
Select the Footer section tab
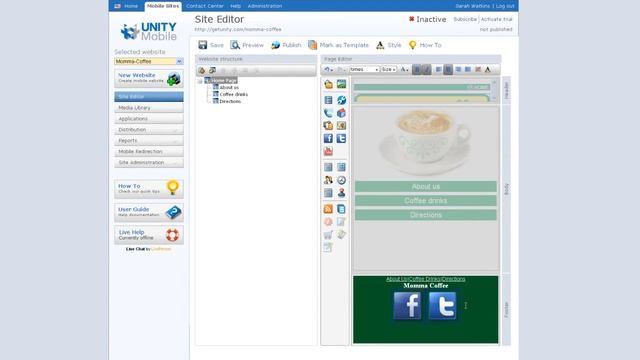coord(507,310)
